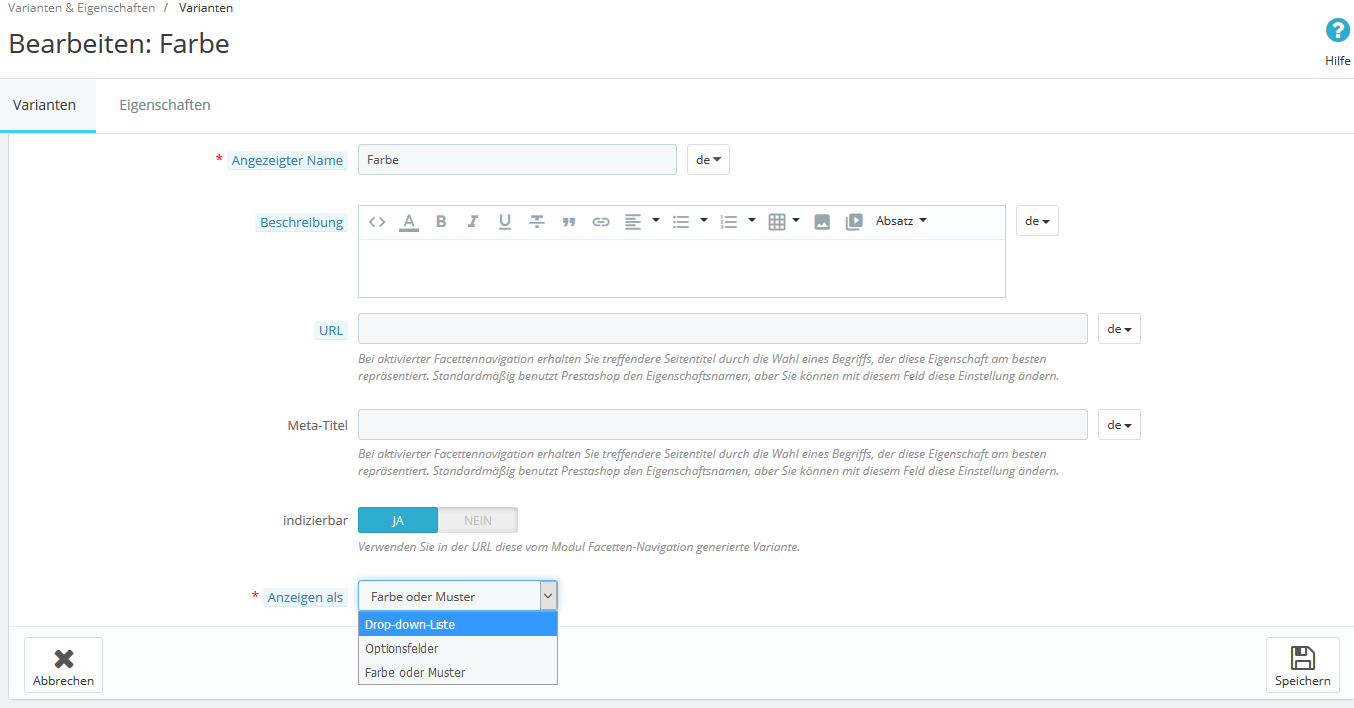Click into the URL input field
This screenshot has width=1354, height=708.
tap(723, 329)
